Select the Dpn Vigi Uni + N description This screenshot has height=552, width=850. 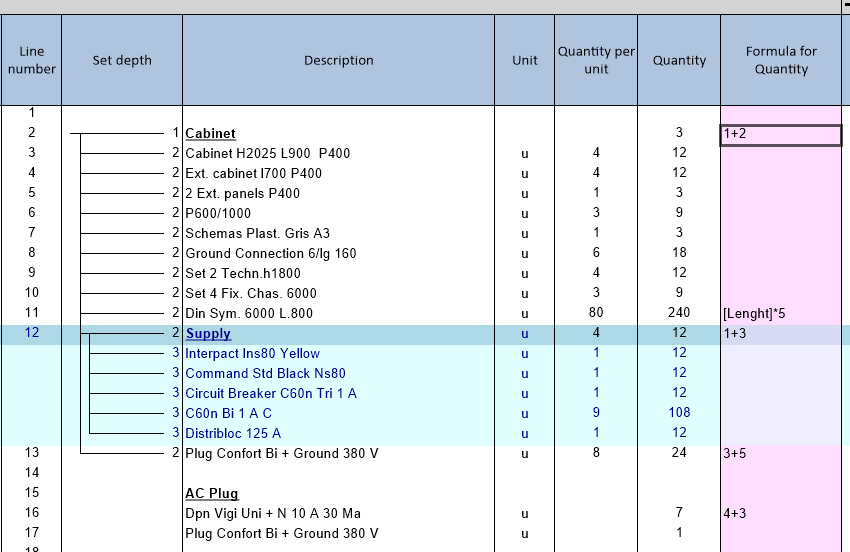[273, 513]
